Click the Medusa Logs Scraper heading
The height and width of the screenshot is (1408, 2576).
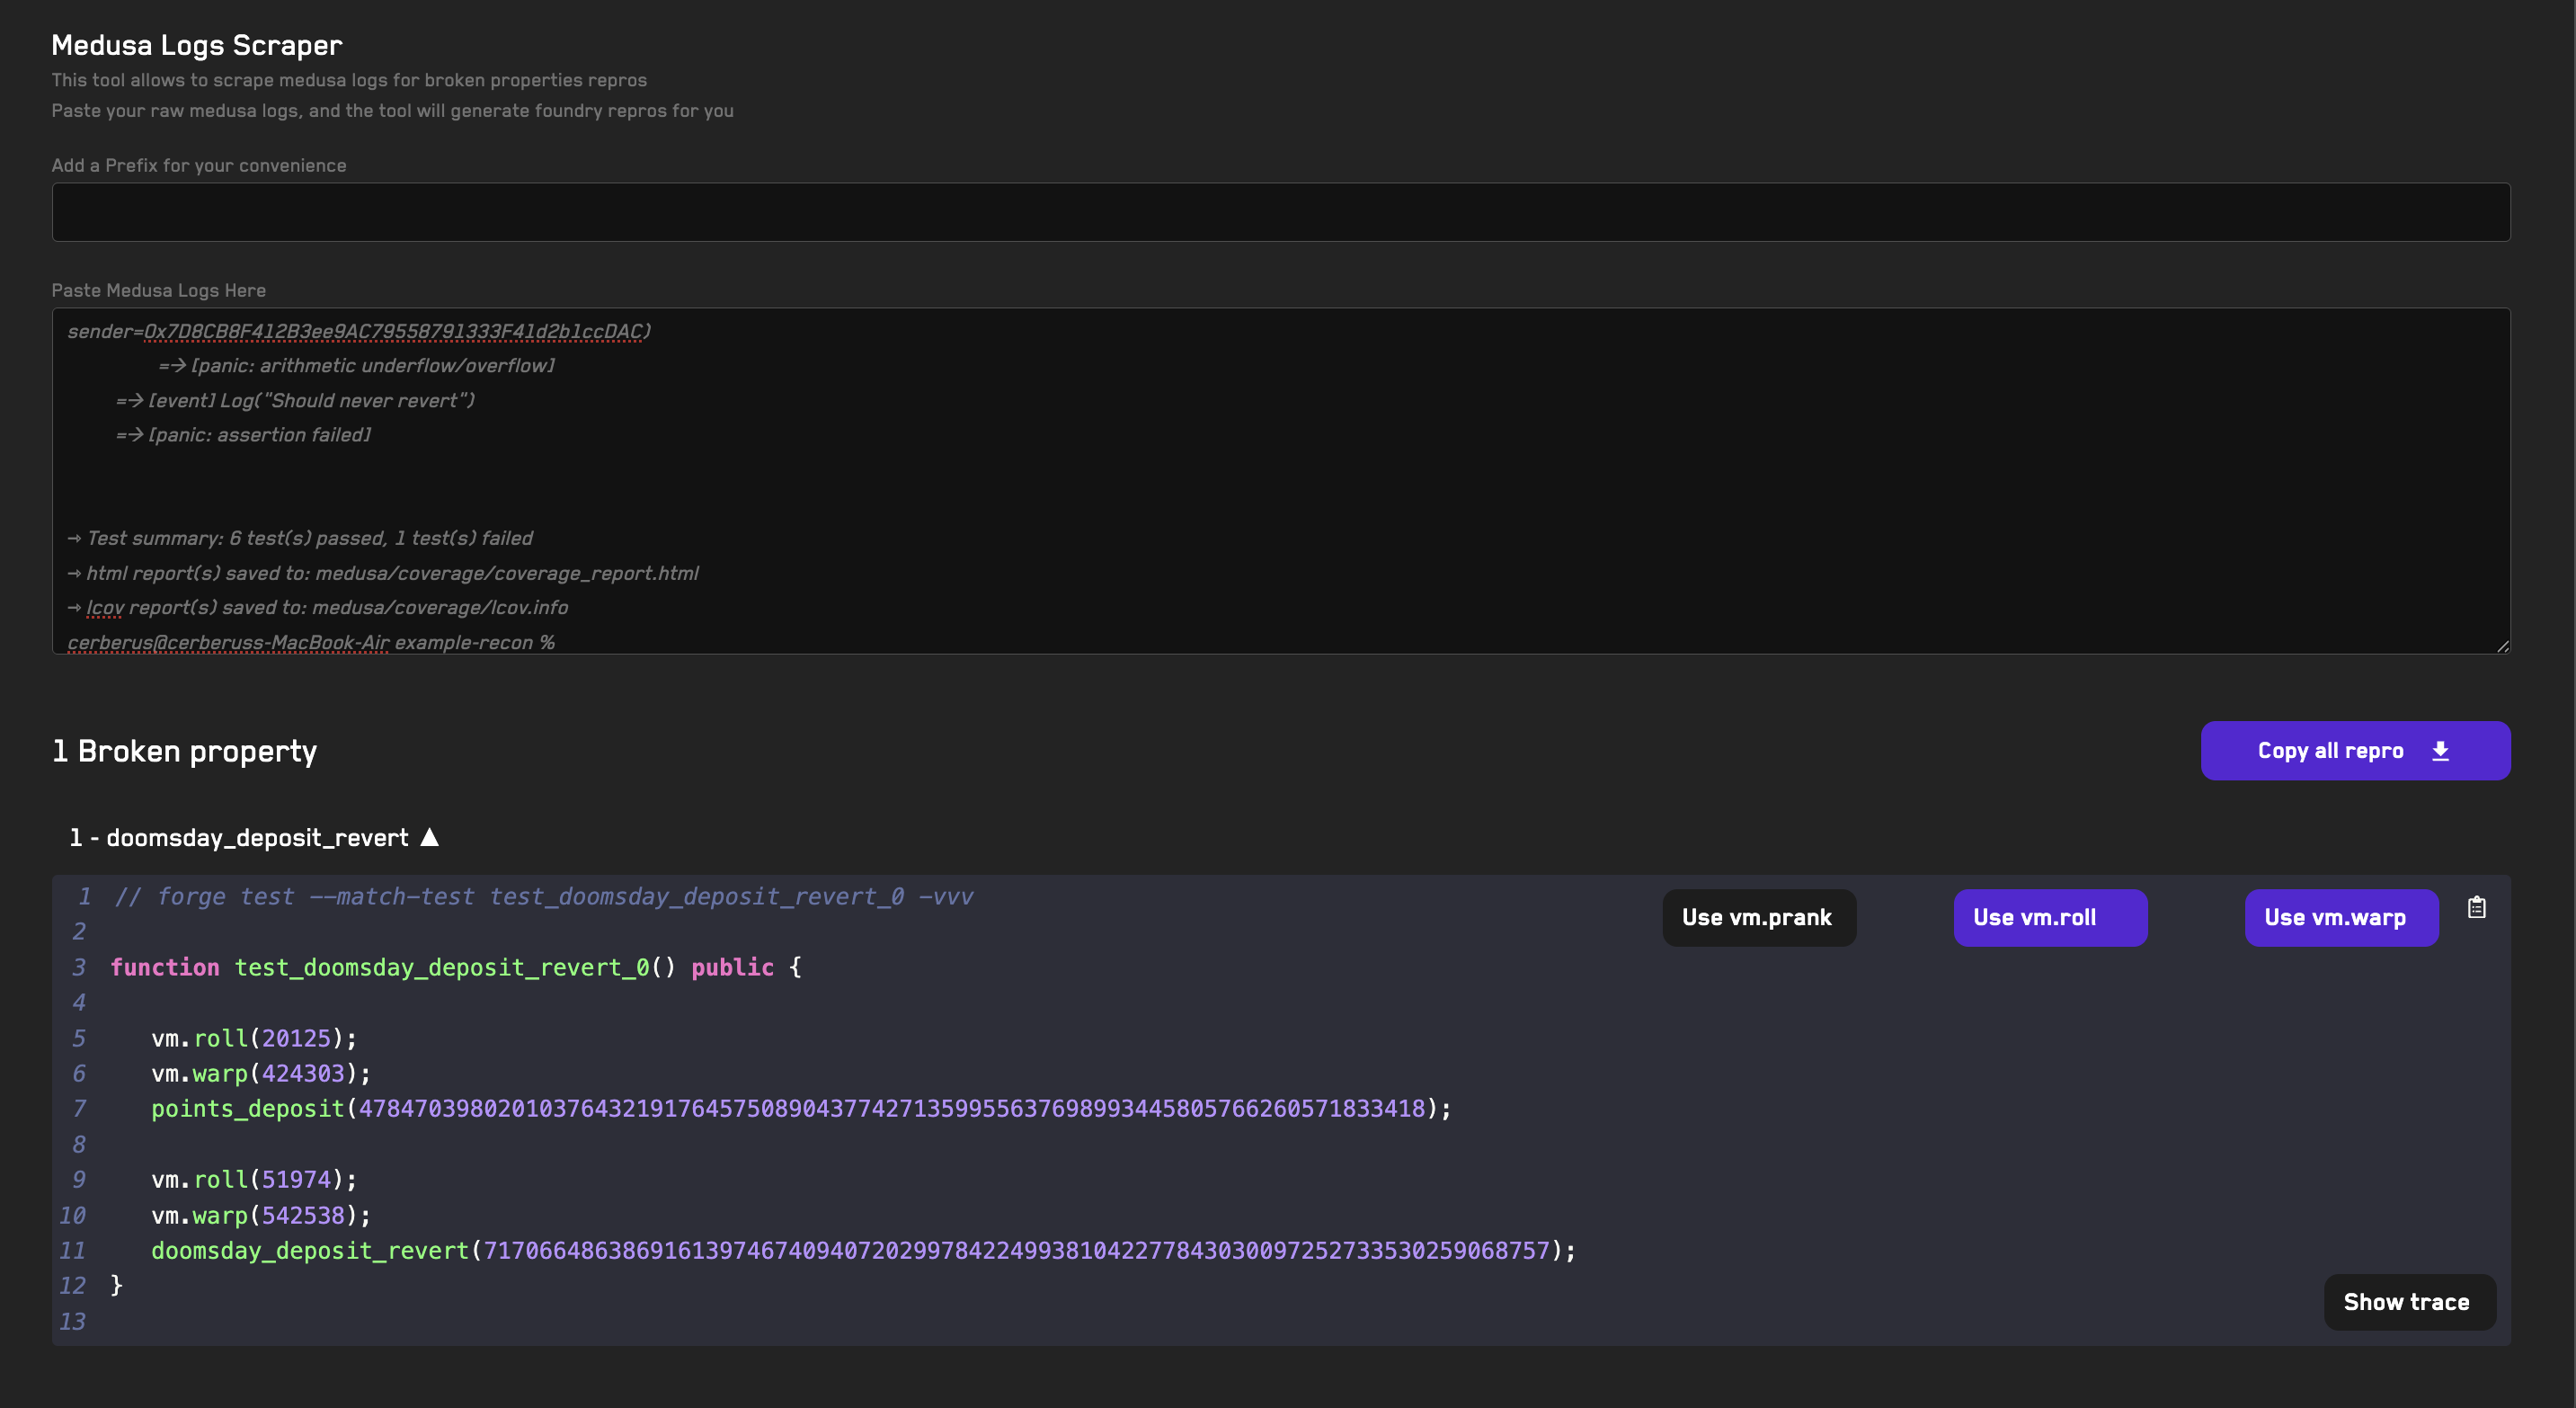pos(196,45)
